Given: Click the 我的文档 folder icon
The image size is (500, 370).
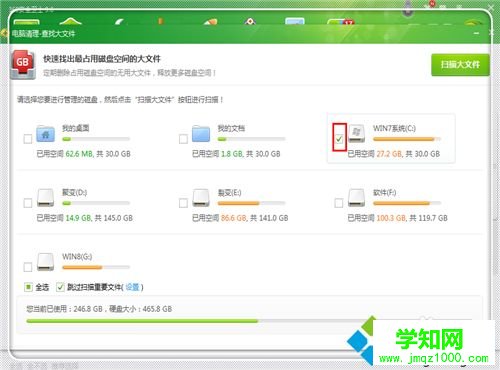Looking at the screenshot, I should pyautogui.click(x=201, y=134).
